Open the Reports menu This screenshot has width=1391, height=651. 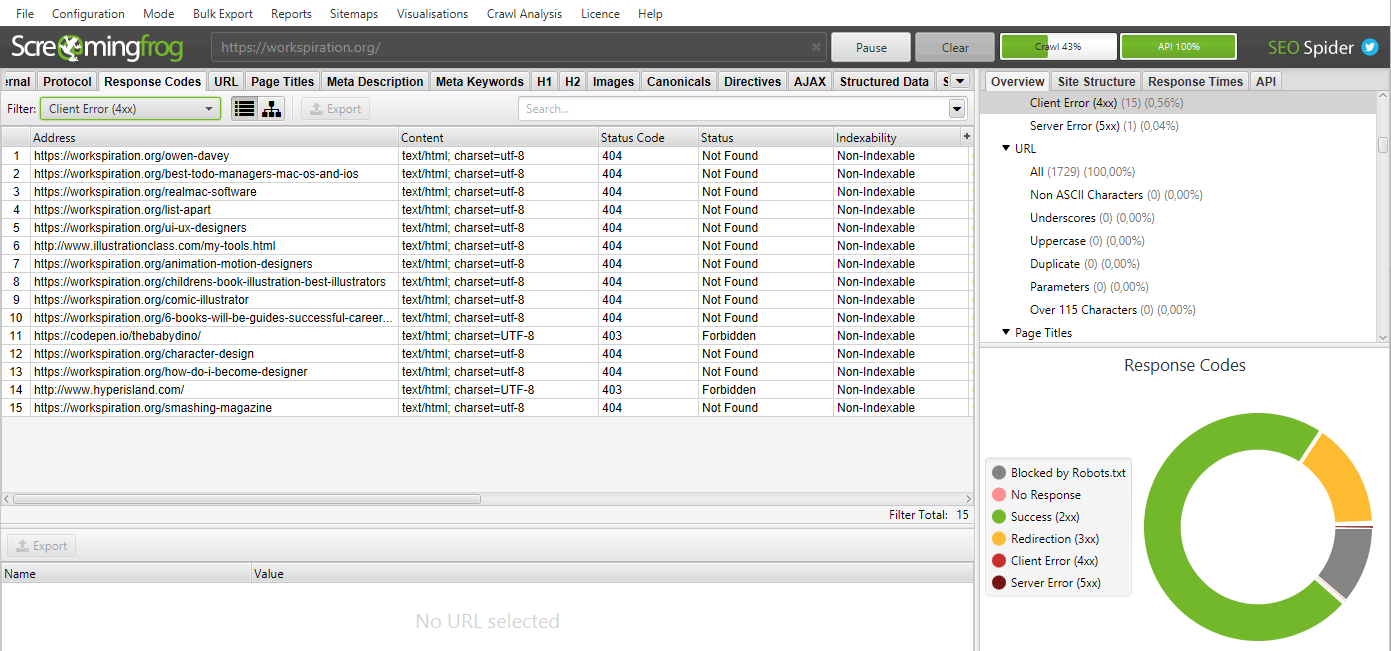tap(291, 14)
